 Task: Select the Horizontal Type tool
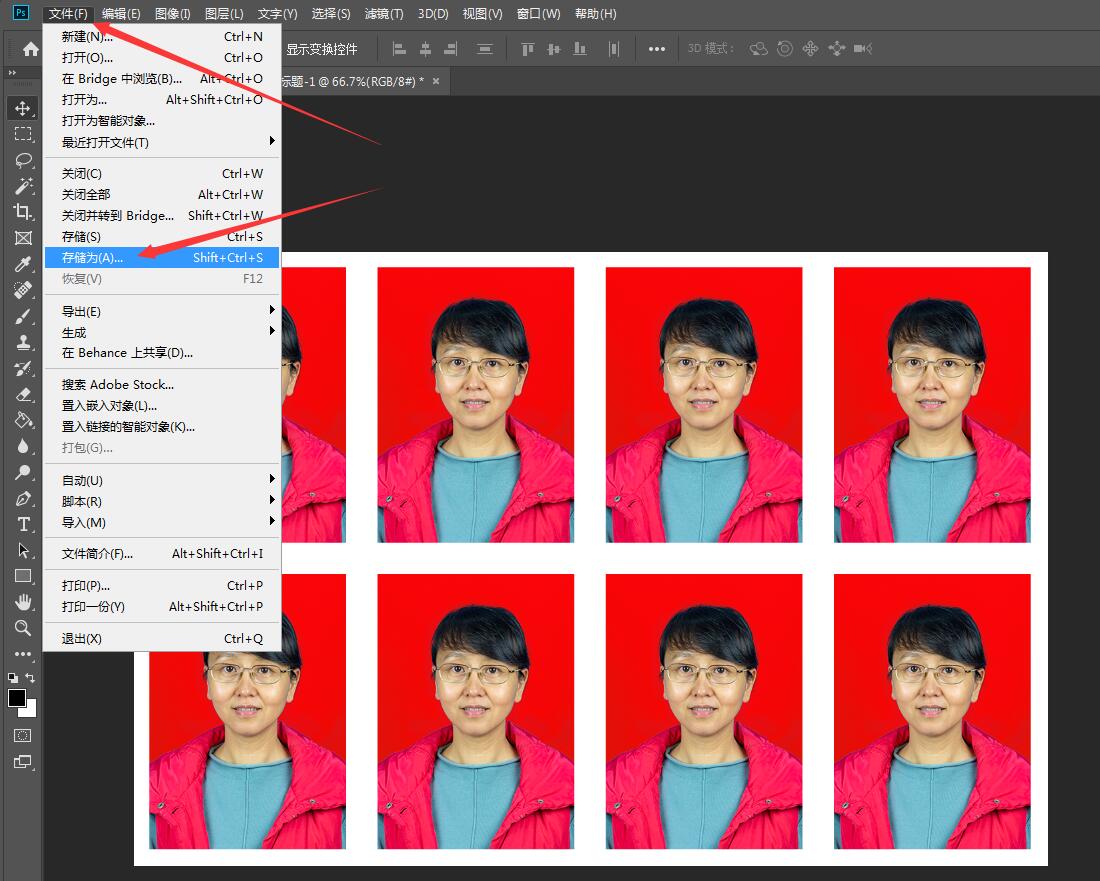(x=22, y=524)
